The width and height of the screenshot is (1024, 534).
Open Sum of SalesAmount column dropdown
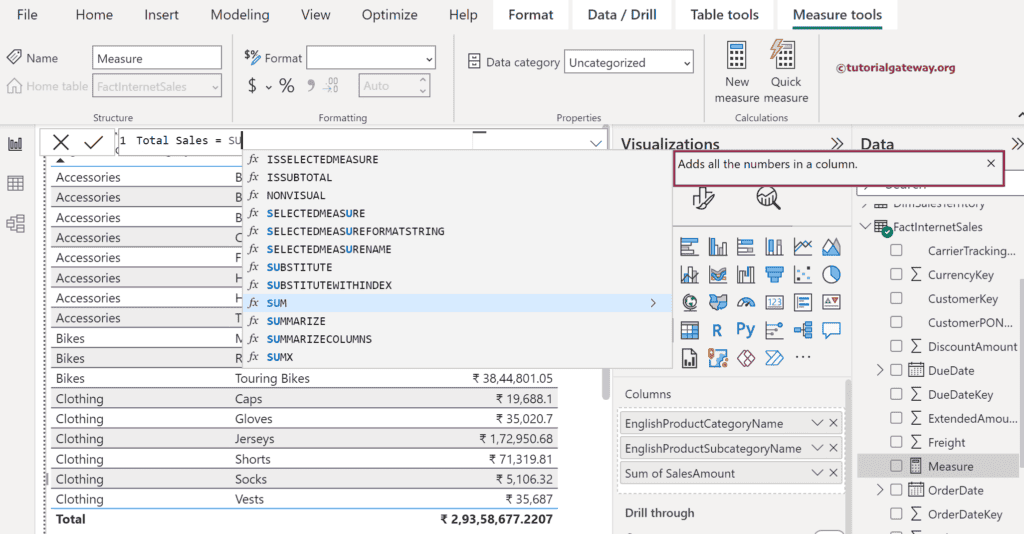tap(817, 473)
